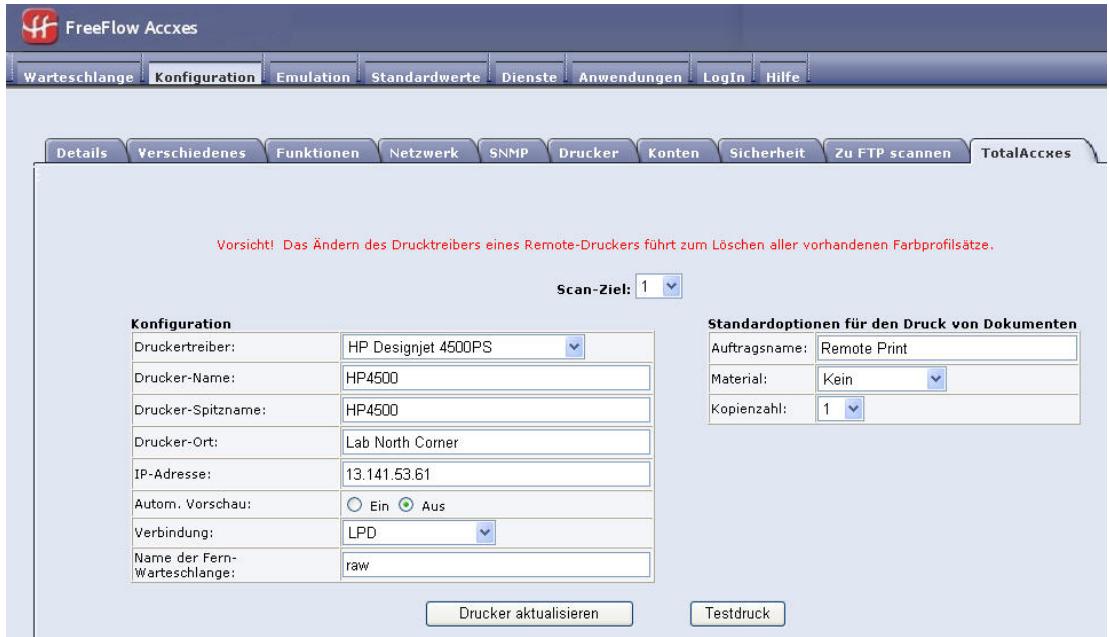Go to the Zu FTP scannen sub-tab
The height and width of the screenshot is (637, 1109).
click(893, 152)
